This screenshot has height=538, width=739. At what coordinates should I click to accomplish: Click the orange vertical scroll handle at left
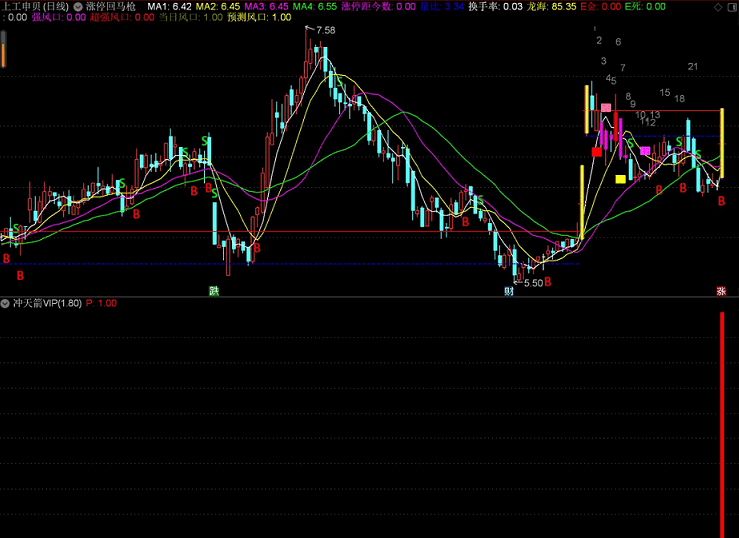click(3, 56)
